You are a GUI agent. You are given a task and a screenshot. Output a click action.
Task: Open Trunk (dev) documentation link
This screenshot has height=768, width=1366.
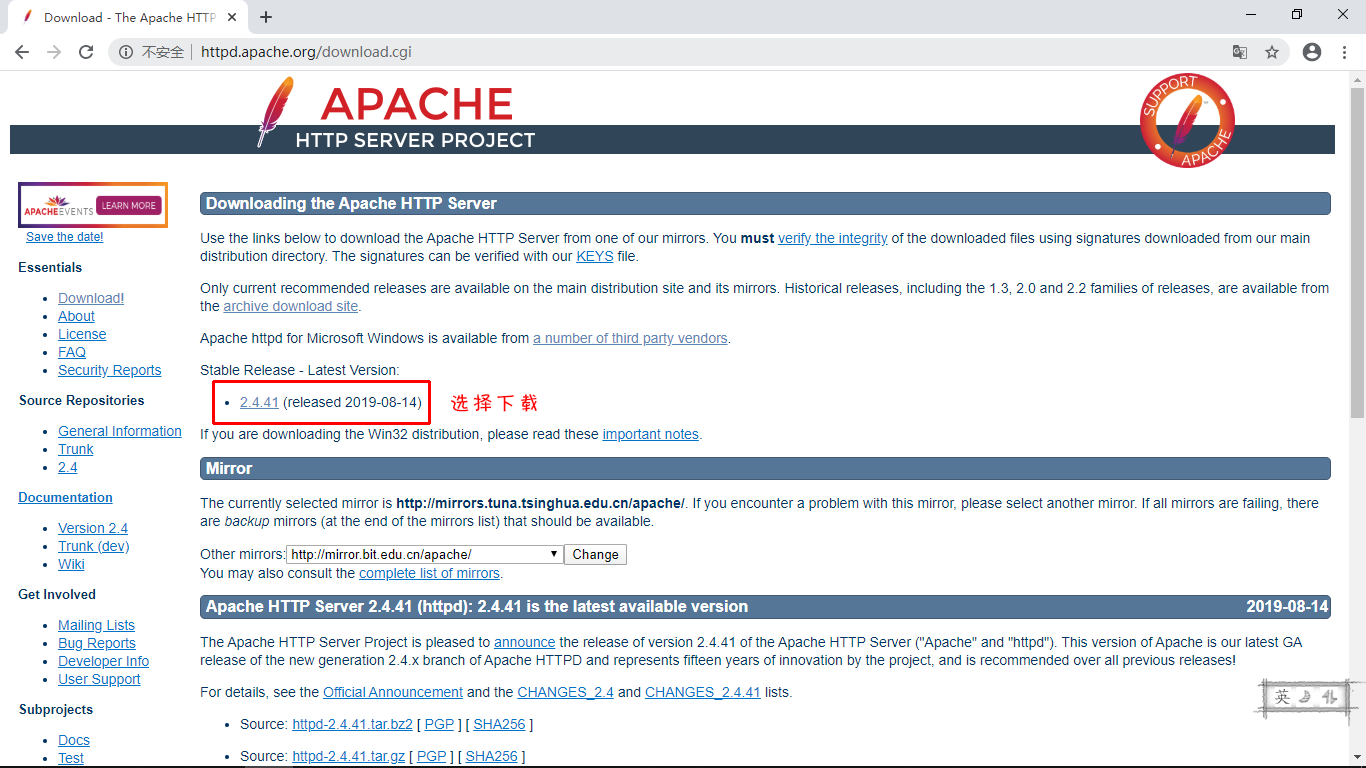[94, 546]
